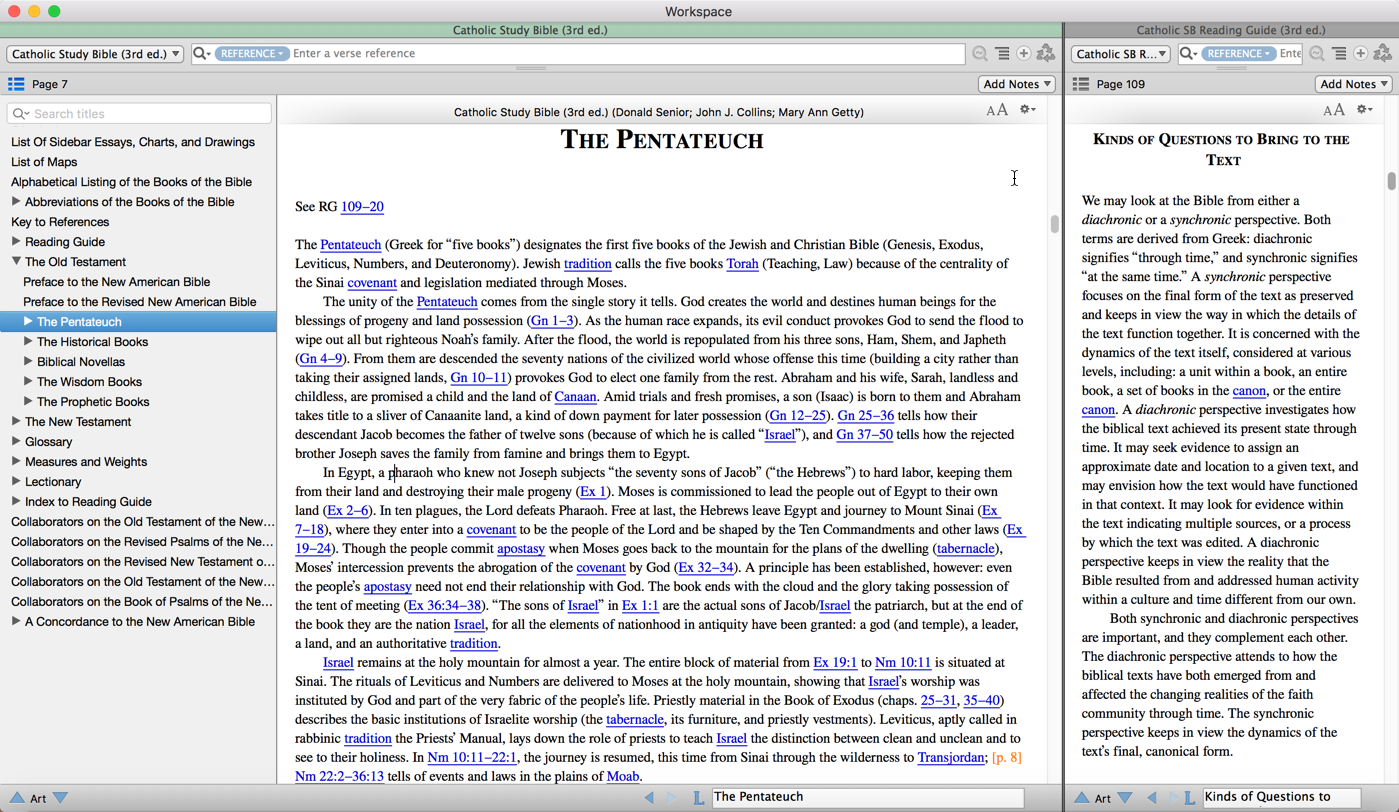Toggle the details lines icon in Catholic Study Bible toolbar
The image size is (1399, 812).
tap(1002, 54)
